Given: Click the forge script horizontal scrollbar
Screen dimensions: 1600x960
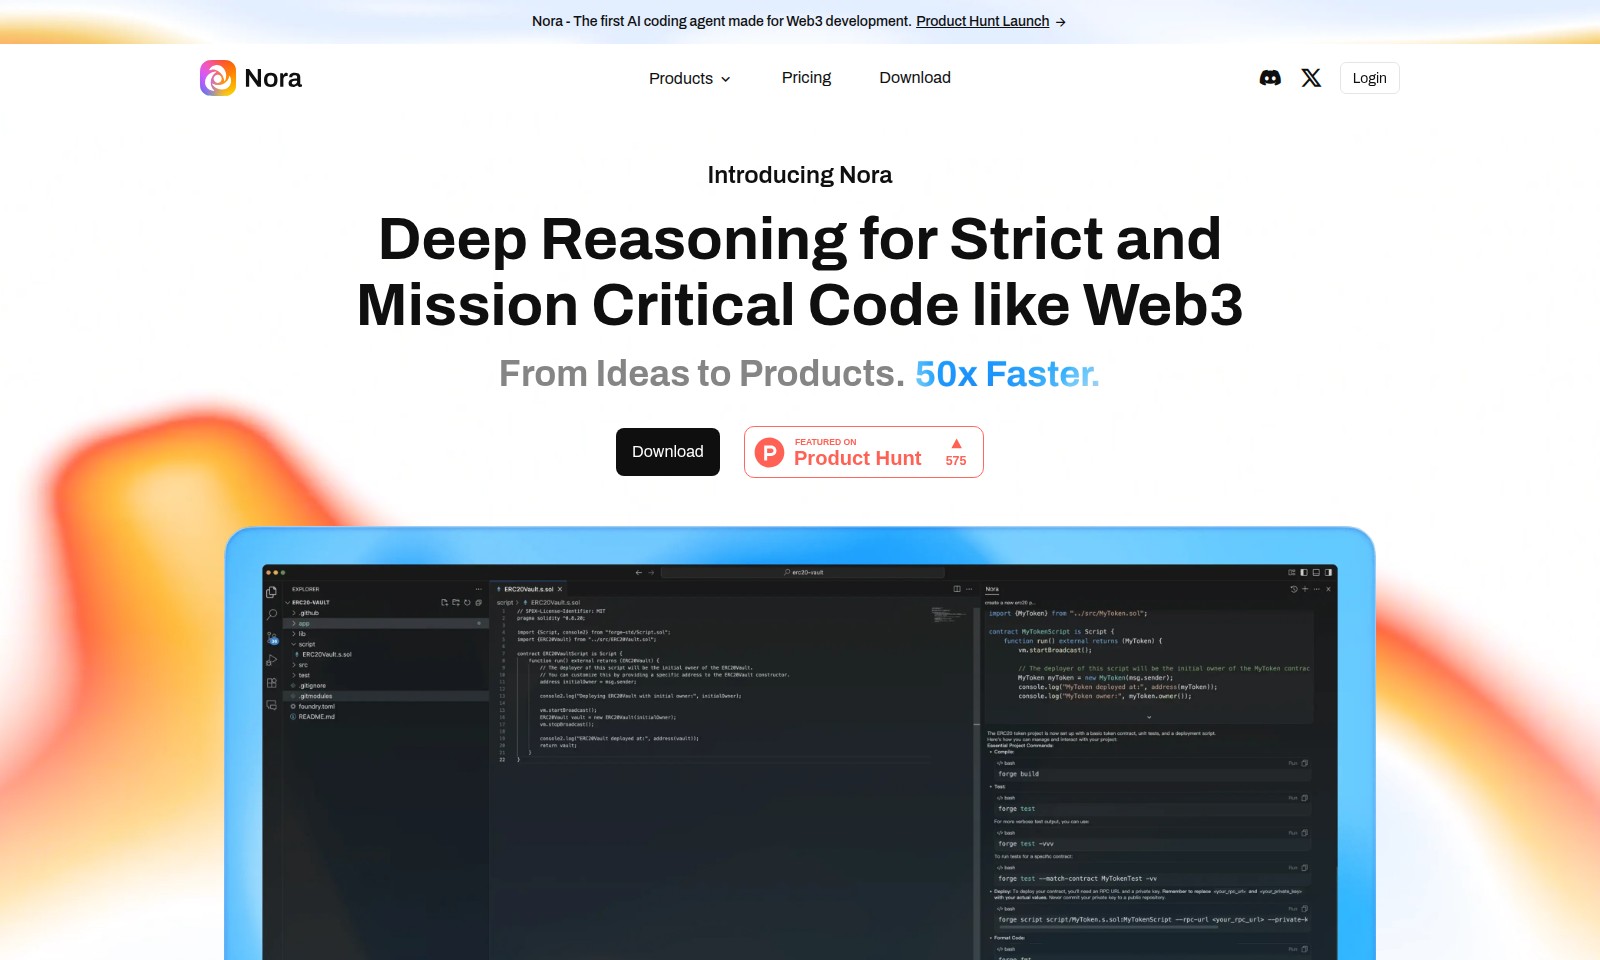Looking at the screenshot, I should pos(1107,927).
